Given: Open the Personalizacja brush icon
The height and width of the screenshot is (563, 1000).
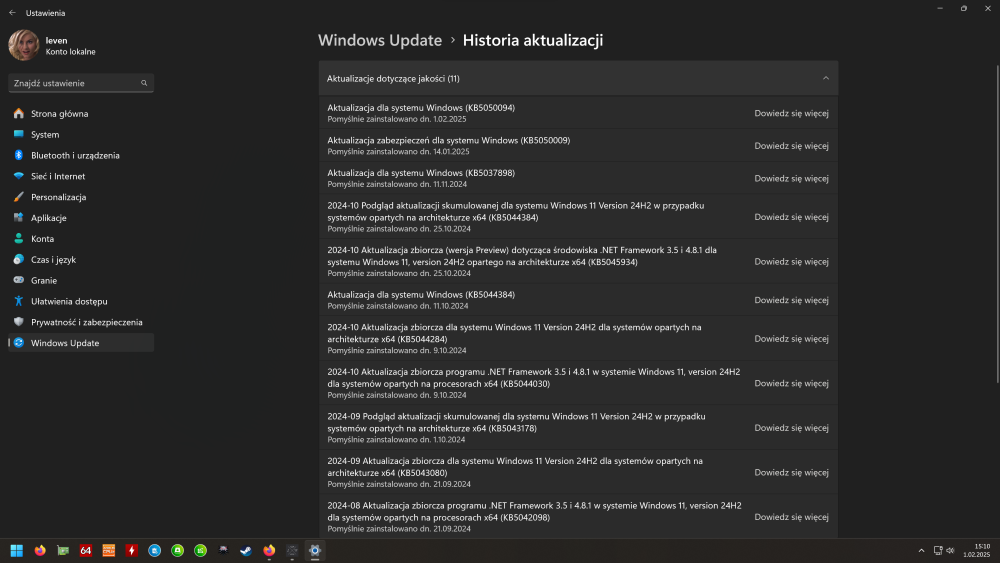Looking at the screenshot, I should tap(18, 197).
